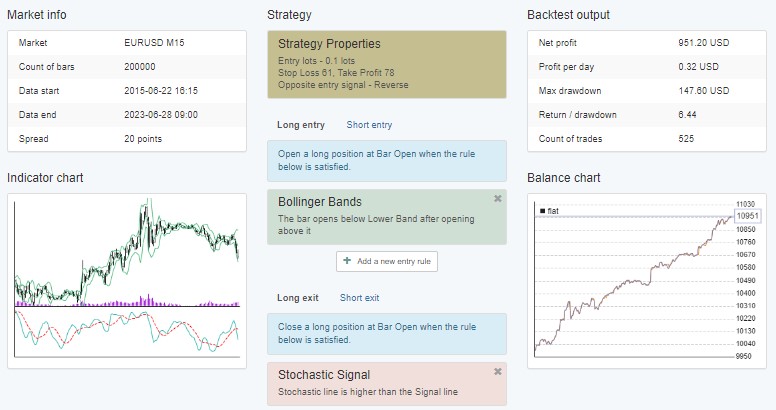Click the plus icon on Add entry rule

(347, 260)
